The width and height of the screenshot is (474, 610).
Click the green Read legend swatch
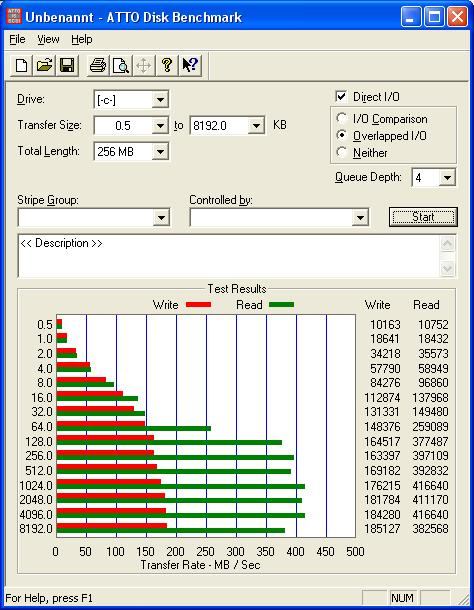coord(281,305)
